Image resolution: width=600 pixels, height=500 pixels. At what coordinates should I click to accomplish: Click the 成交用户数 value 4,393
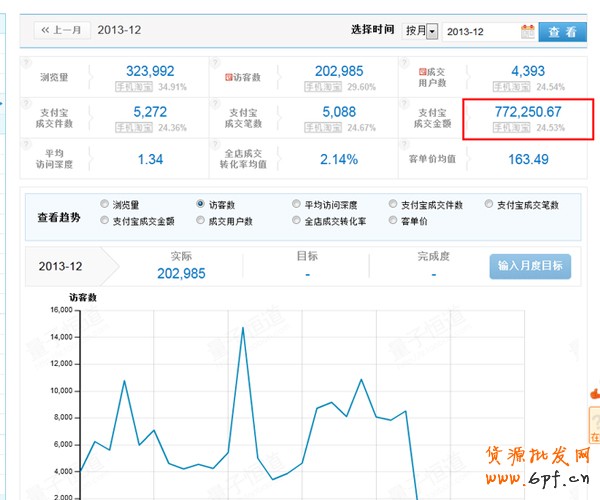click(x=528, y=71)
